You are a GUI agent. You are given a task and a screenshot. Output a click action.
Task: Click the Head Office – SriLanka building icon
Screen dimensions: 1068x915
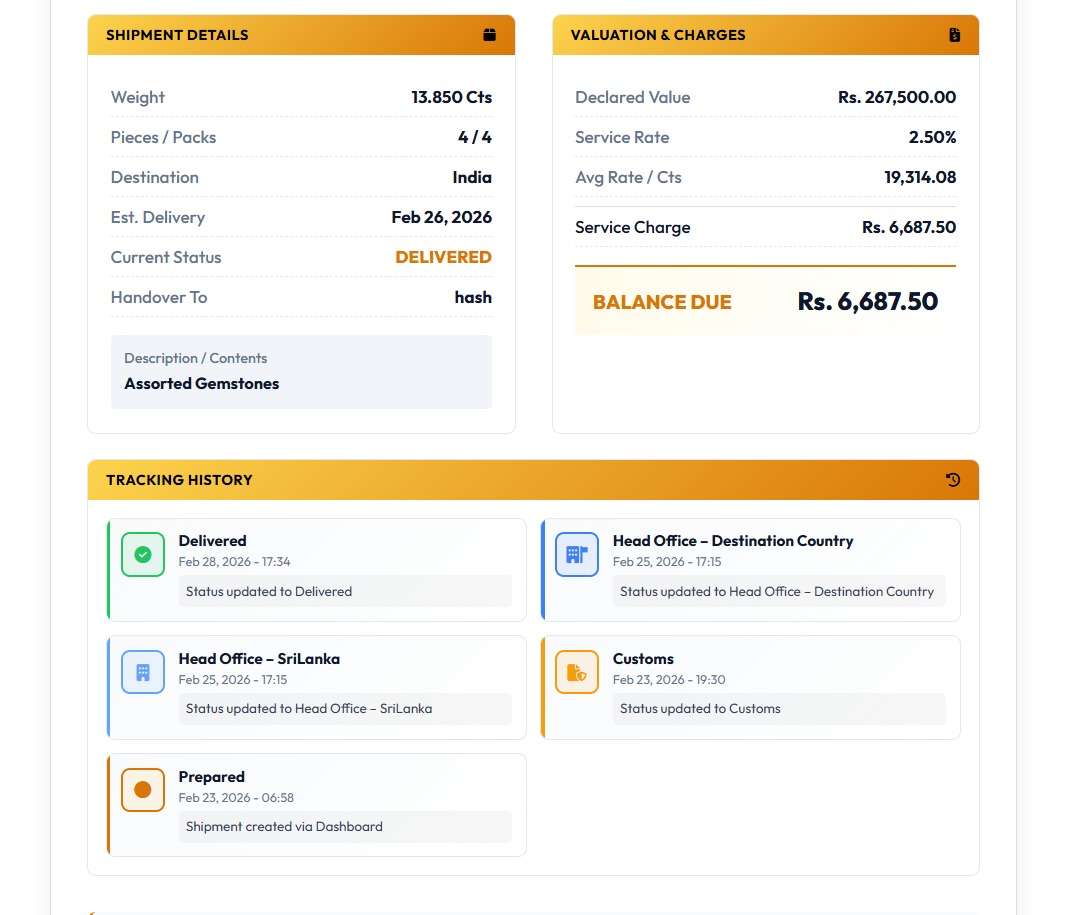coord(143,672)
